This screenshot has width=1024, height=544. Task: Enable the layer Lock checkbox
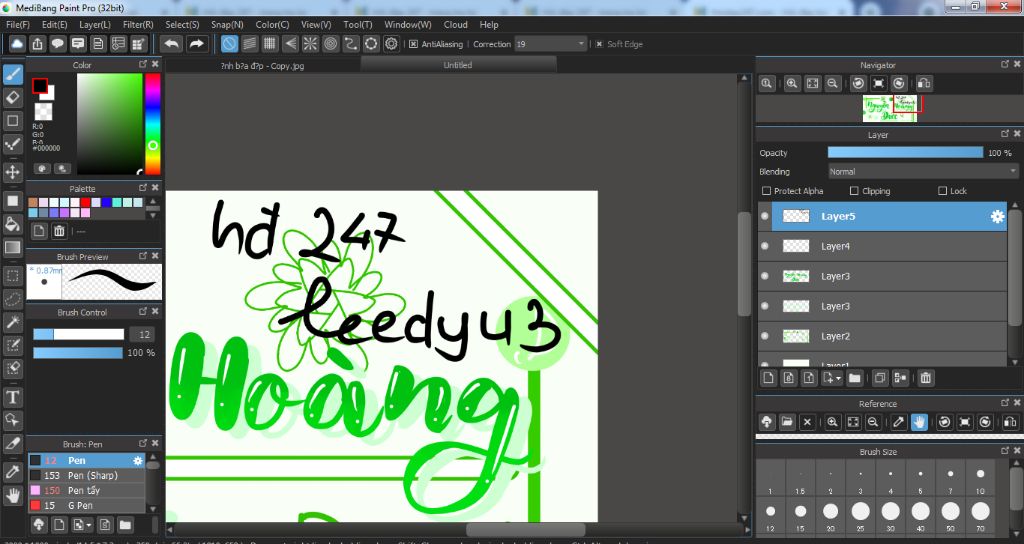click(942, 191)
